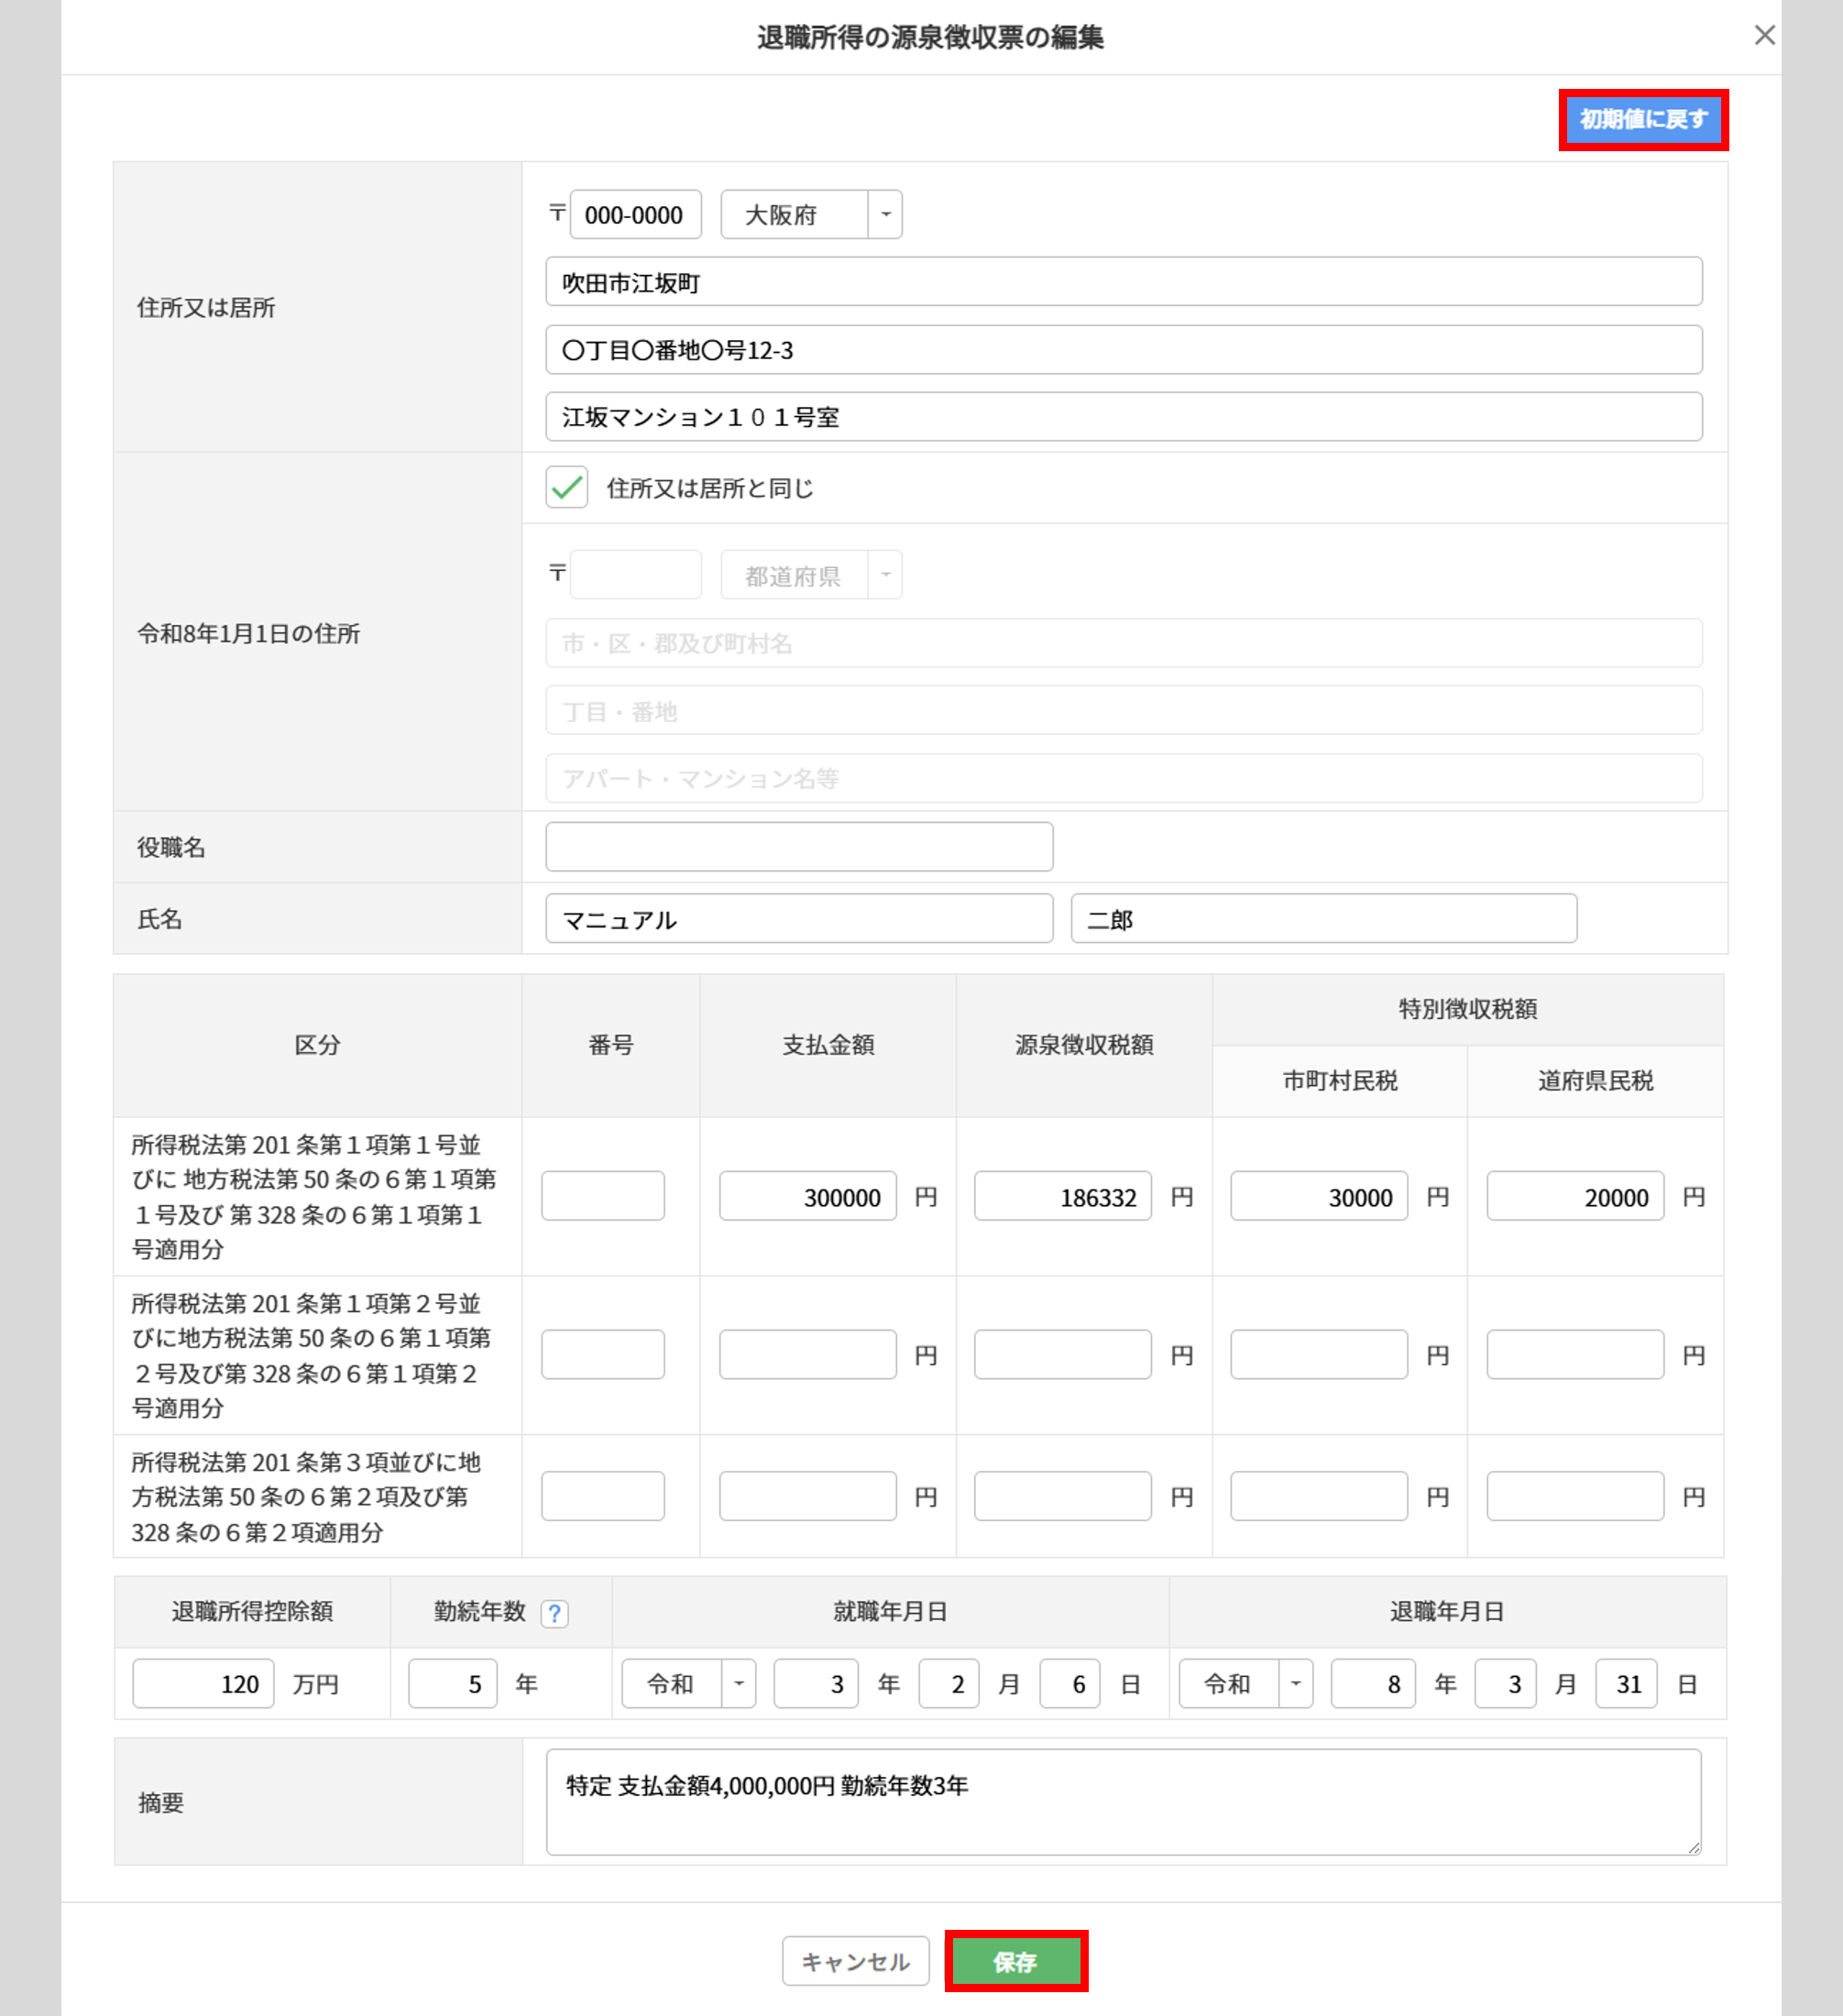Image resolution: width=1843 pixels, height=2016 pixels.
Task: Click the 支払金額 field showing 300000
Action: pos(807,1197)
